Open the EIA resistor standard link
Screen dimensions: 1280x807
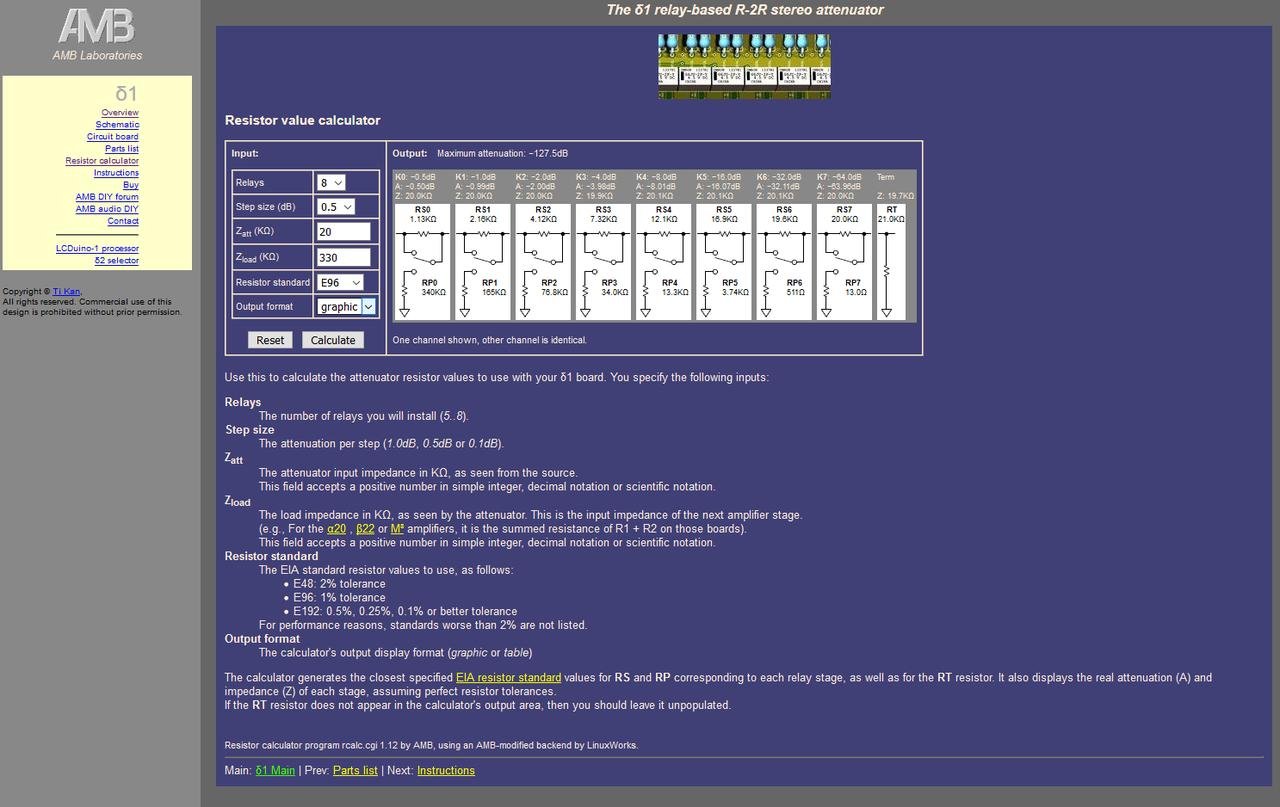[508, 678]
